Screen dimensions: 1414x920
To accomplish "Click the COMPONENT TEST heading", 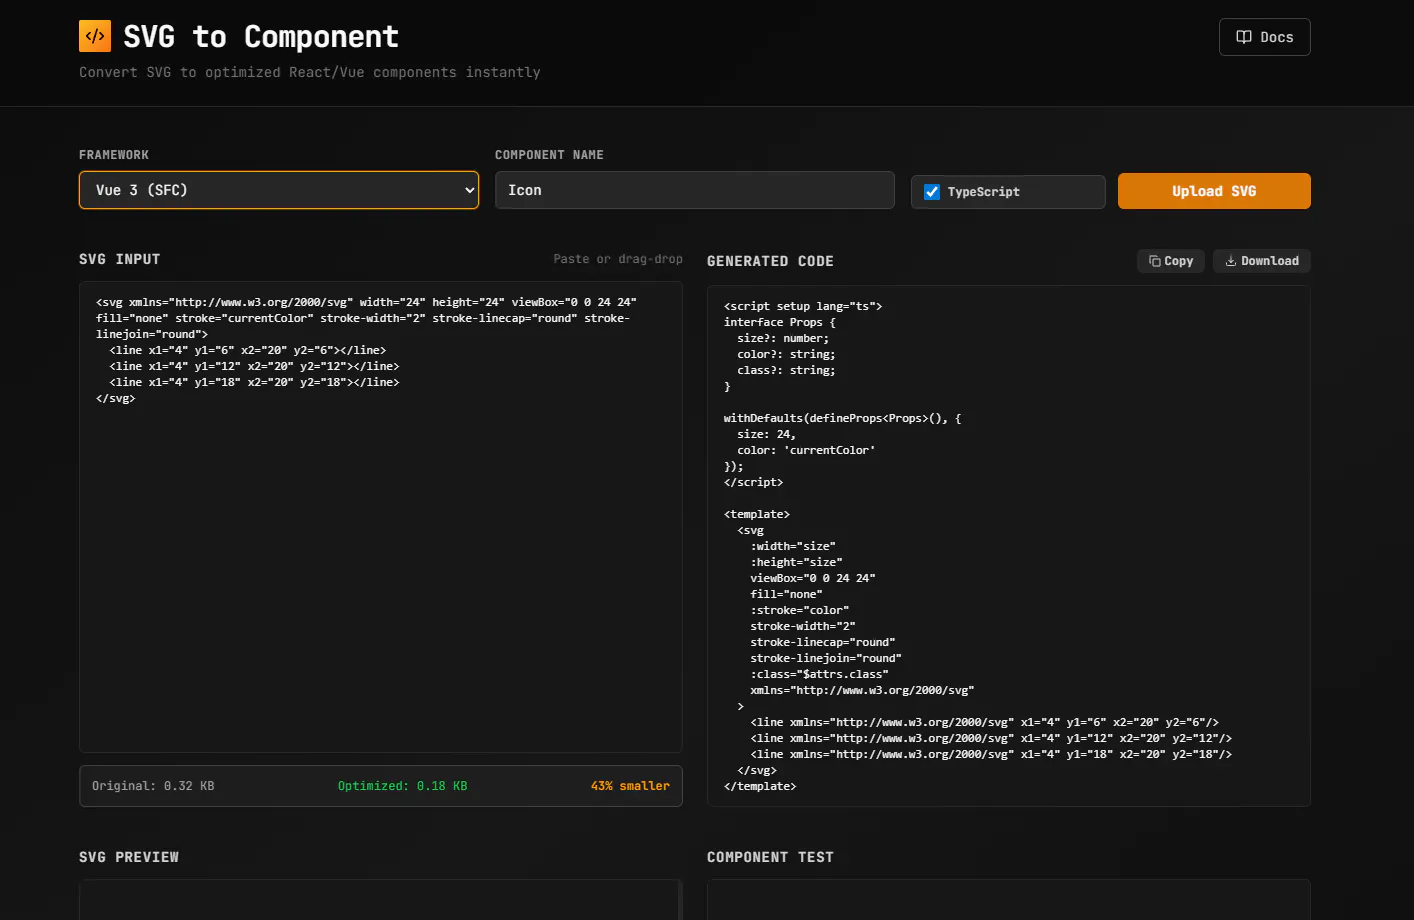I will (x=770, y=857).
